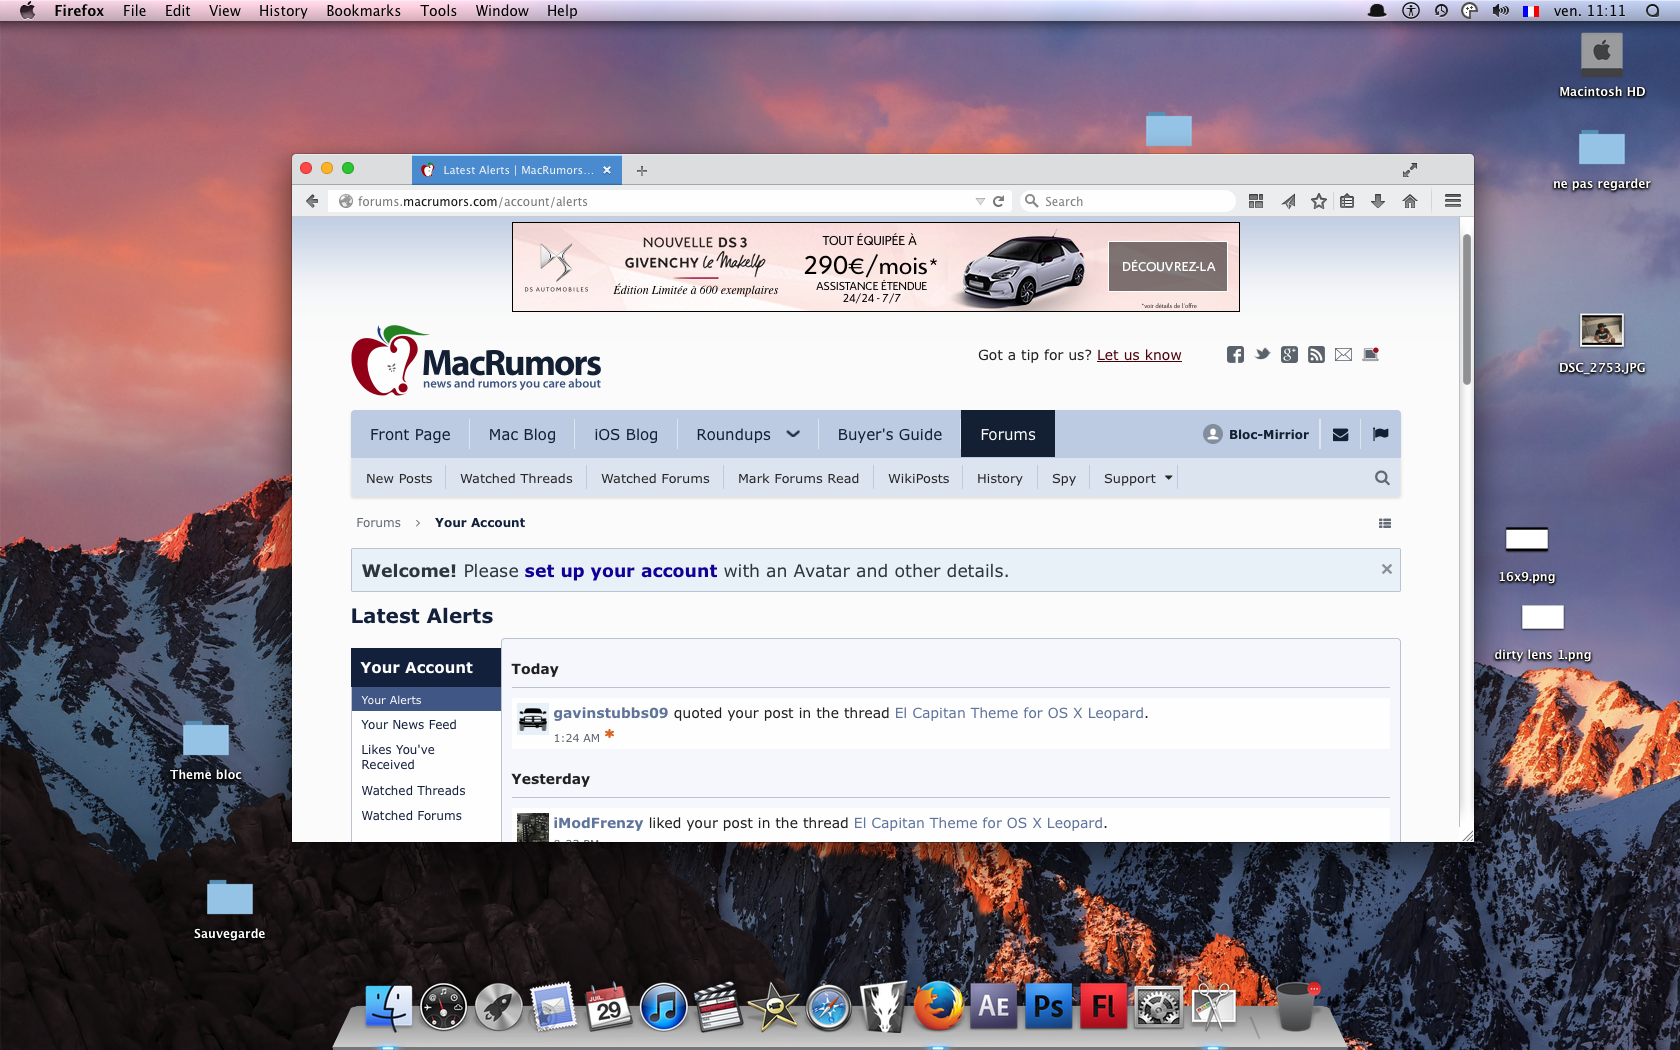Image resolution: width=1680 pixels, height=1050 pixels.
Task: Go to the Mac Blog section
Action: [x=522, y=434]
